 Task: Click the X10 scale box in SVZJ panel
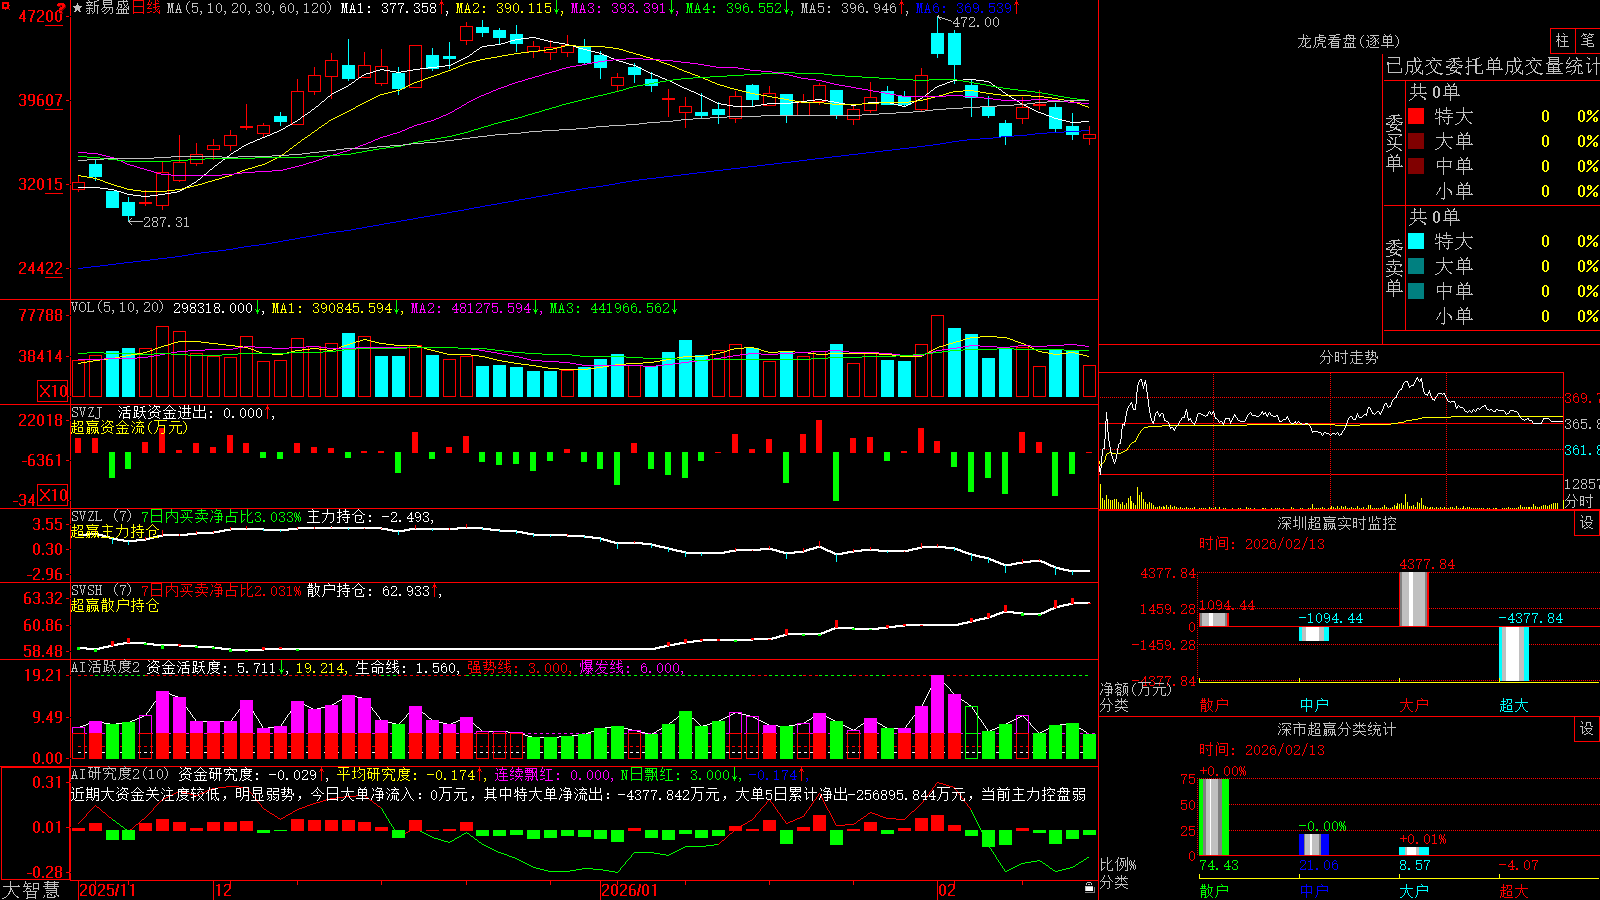tap(53, 495)
